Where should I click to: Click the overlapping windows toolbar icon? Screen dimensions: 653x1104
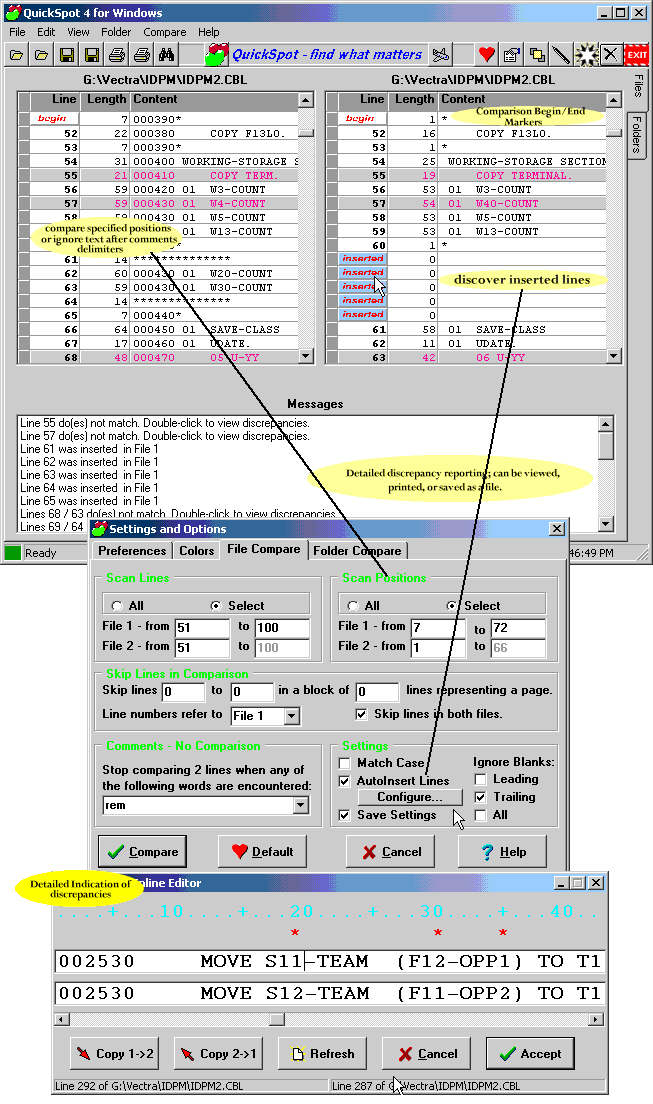coord(537,55)
